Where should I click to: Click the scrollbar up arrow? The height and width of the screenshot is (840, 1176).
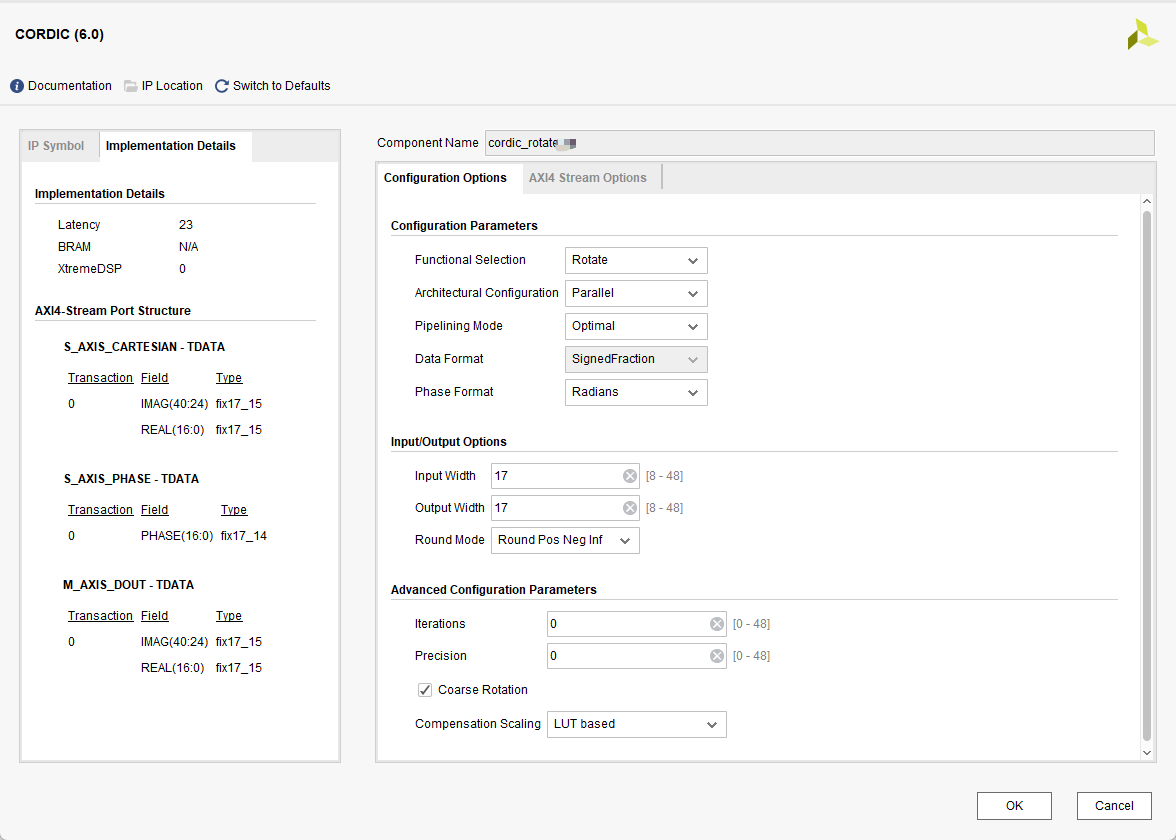click(1146, 201)
